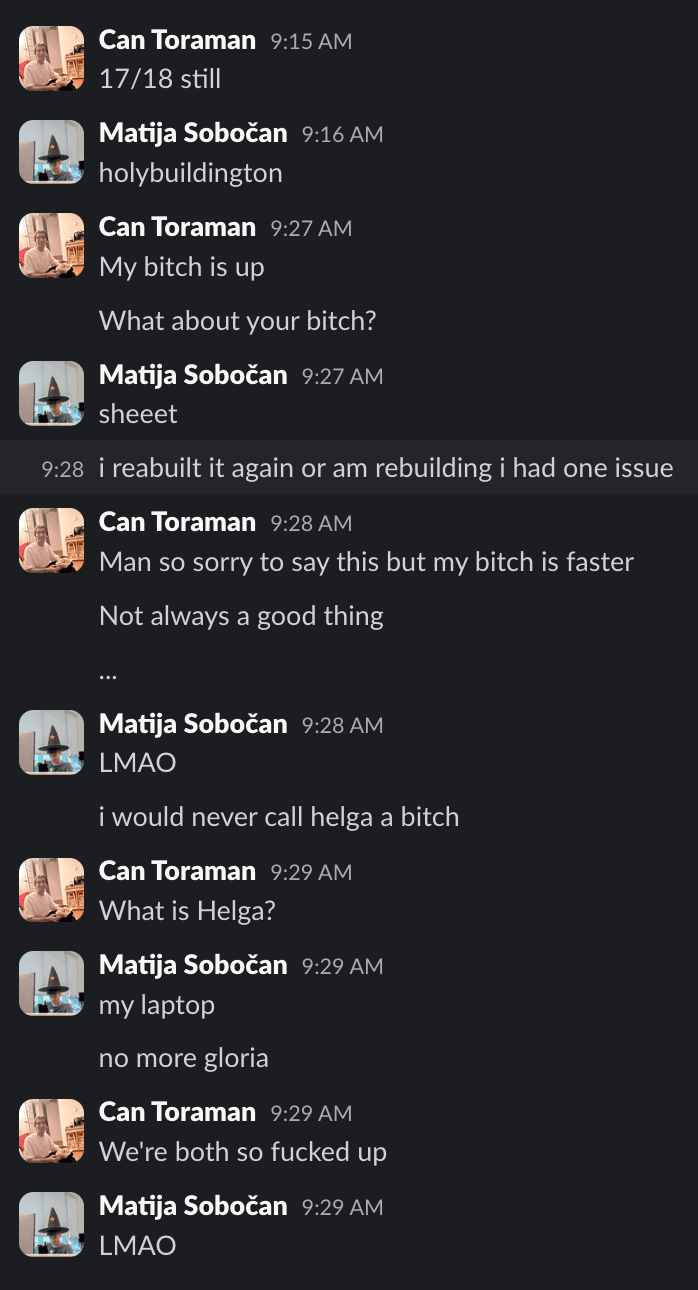Select Can's avatar beside "My bitch is up"
698x1290 pixels.
point(51,245)
